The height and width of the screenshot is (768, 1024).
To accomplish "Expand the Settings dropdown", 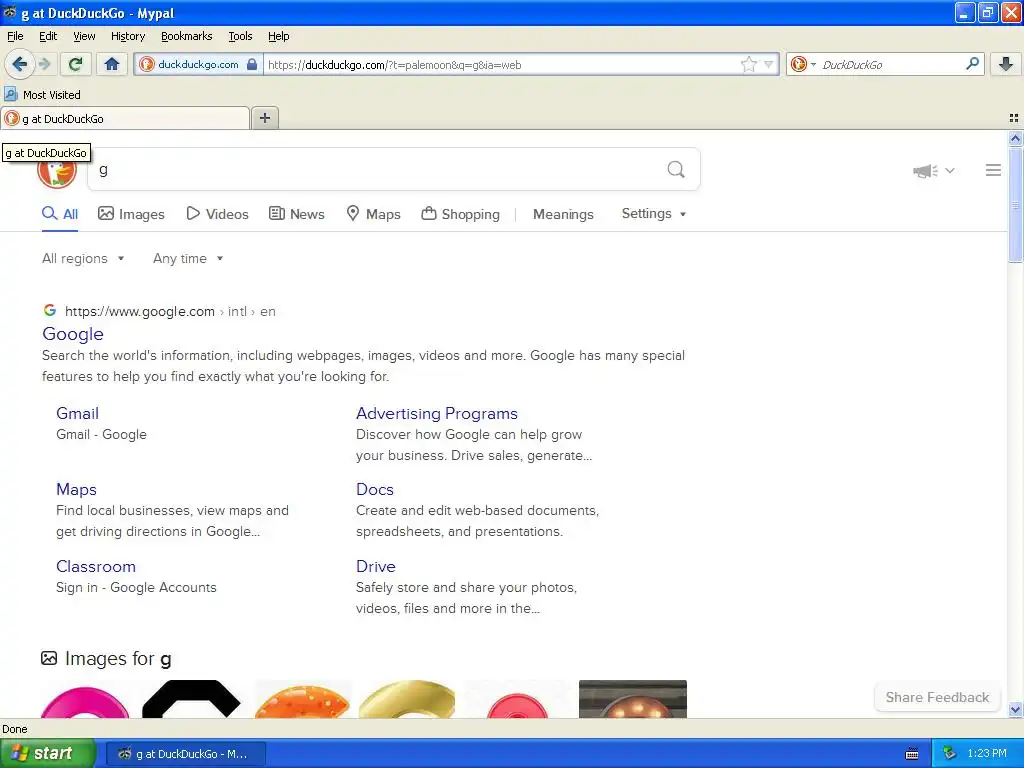I will coord(654,214).
